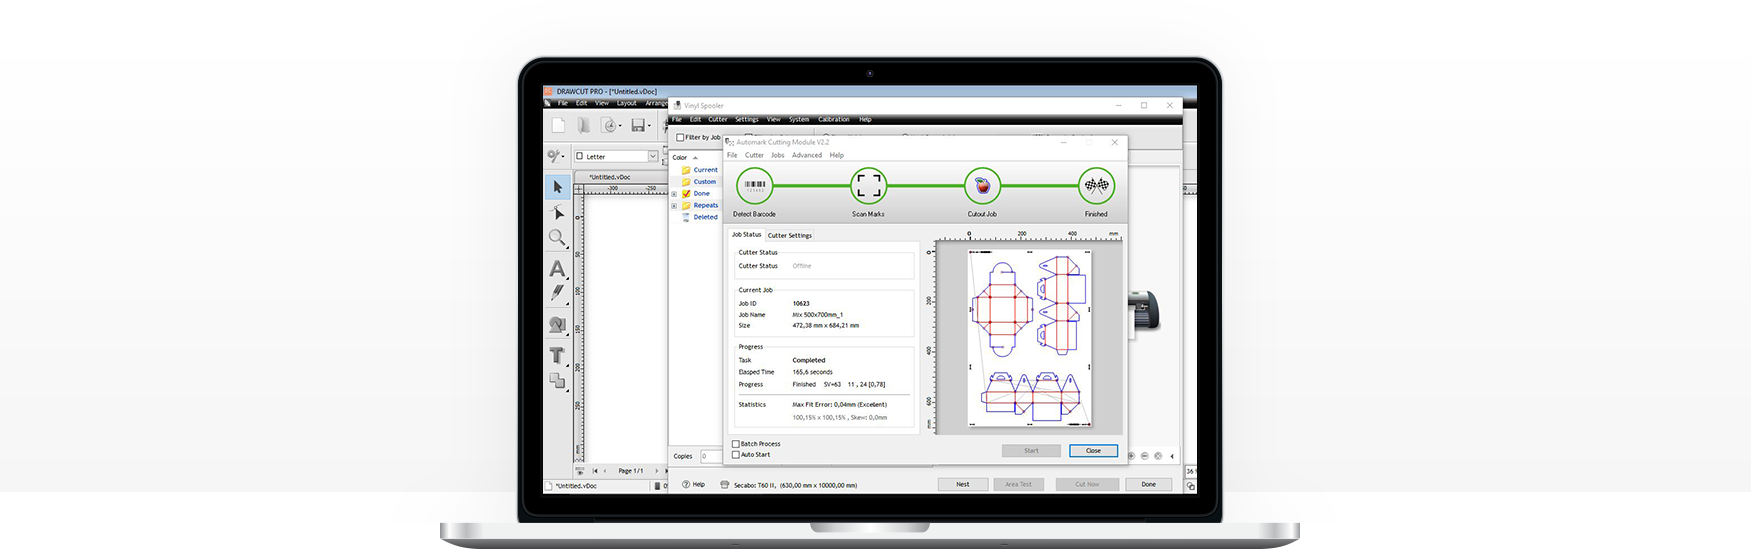Select the arrow Selection tool
1751x549 pixels.
(558, 187)
